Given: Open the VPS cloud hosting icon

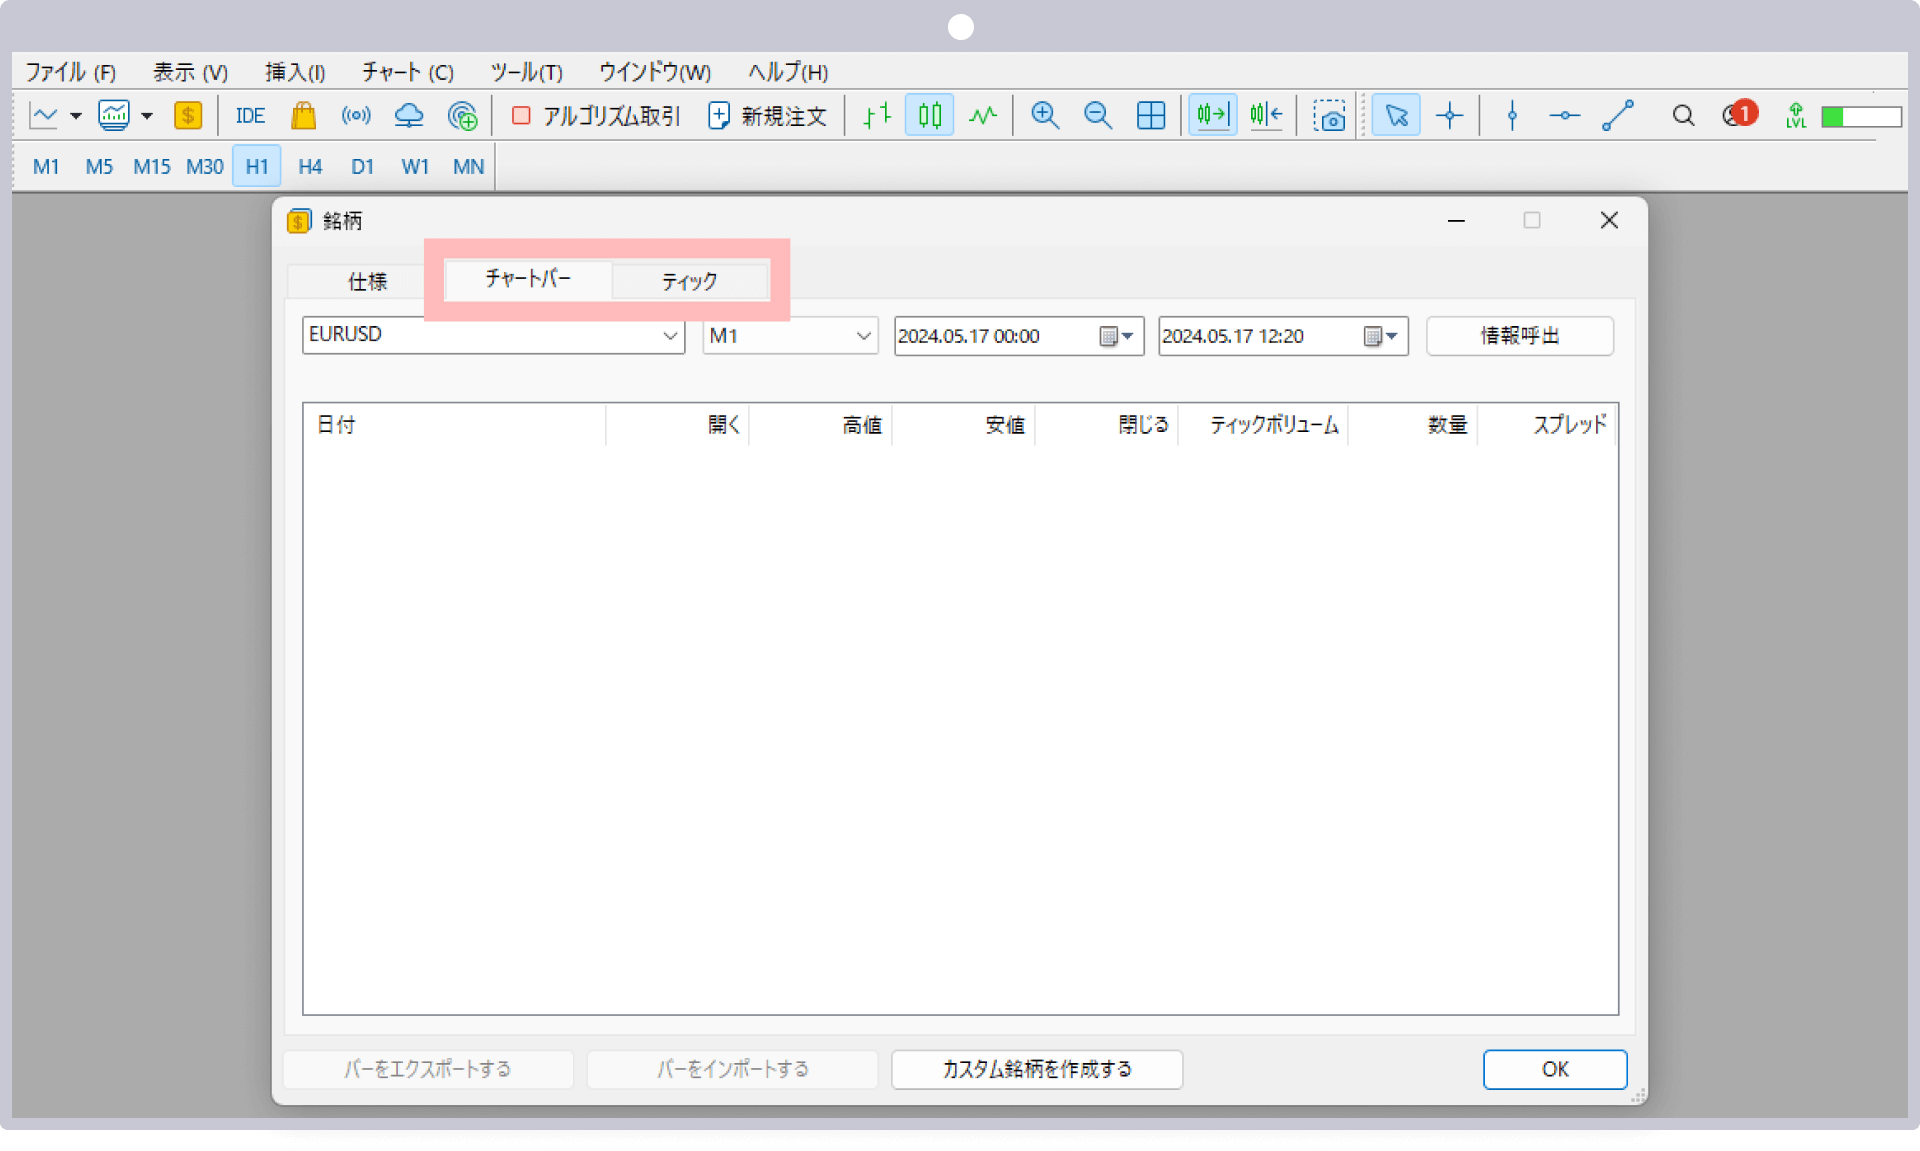Looking at the screenshot, I should [408, 116].
